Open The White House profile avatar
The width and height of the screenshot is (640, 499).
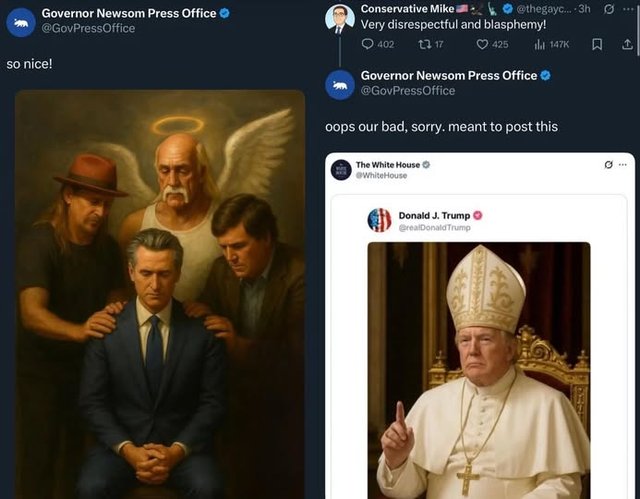[341, 169]
